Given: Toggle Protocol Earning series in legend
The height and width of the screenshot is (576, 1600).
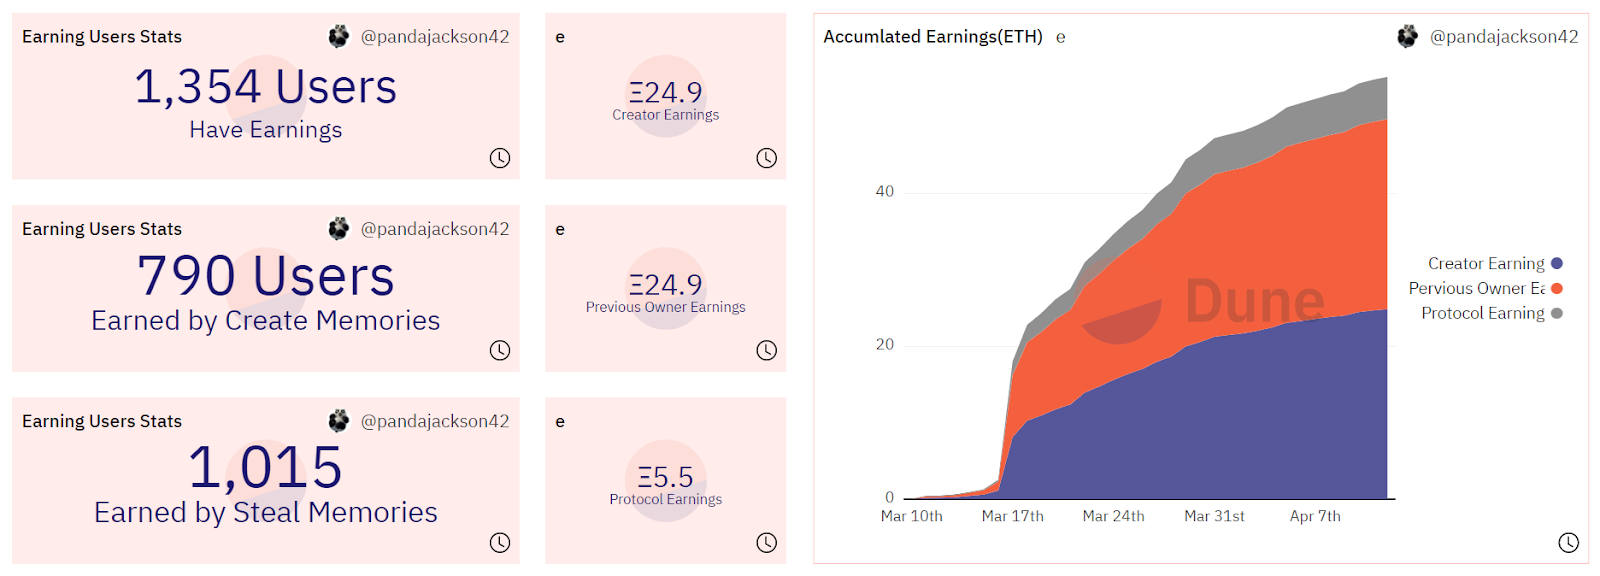Looking at the screenshot, I should click(x=1483, y=314).
